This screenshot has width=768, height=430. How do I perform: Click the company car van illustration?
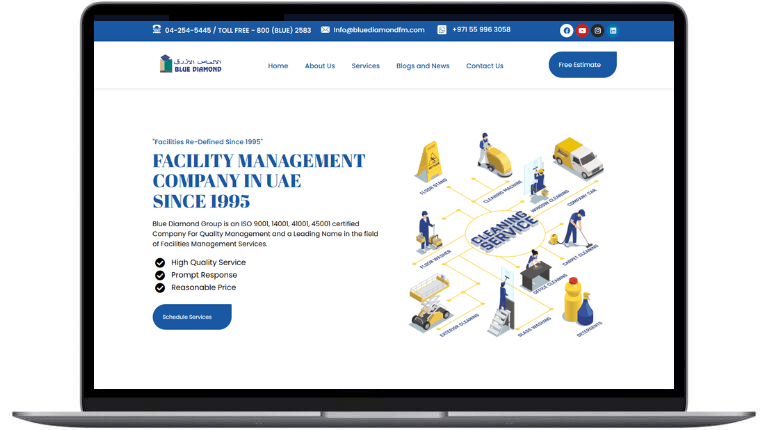click(578, 158)
